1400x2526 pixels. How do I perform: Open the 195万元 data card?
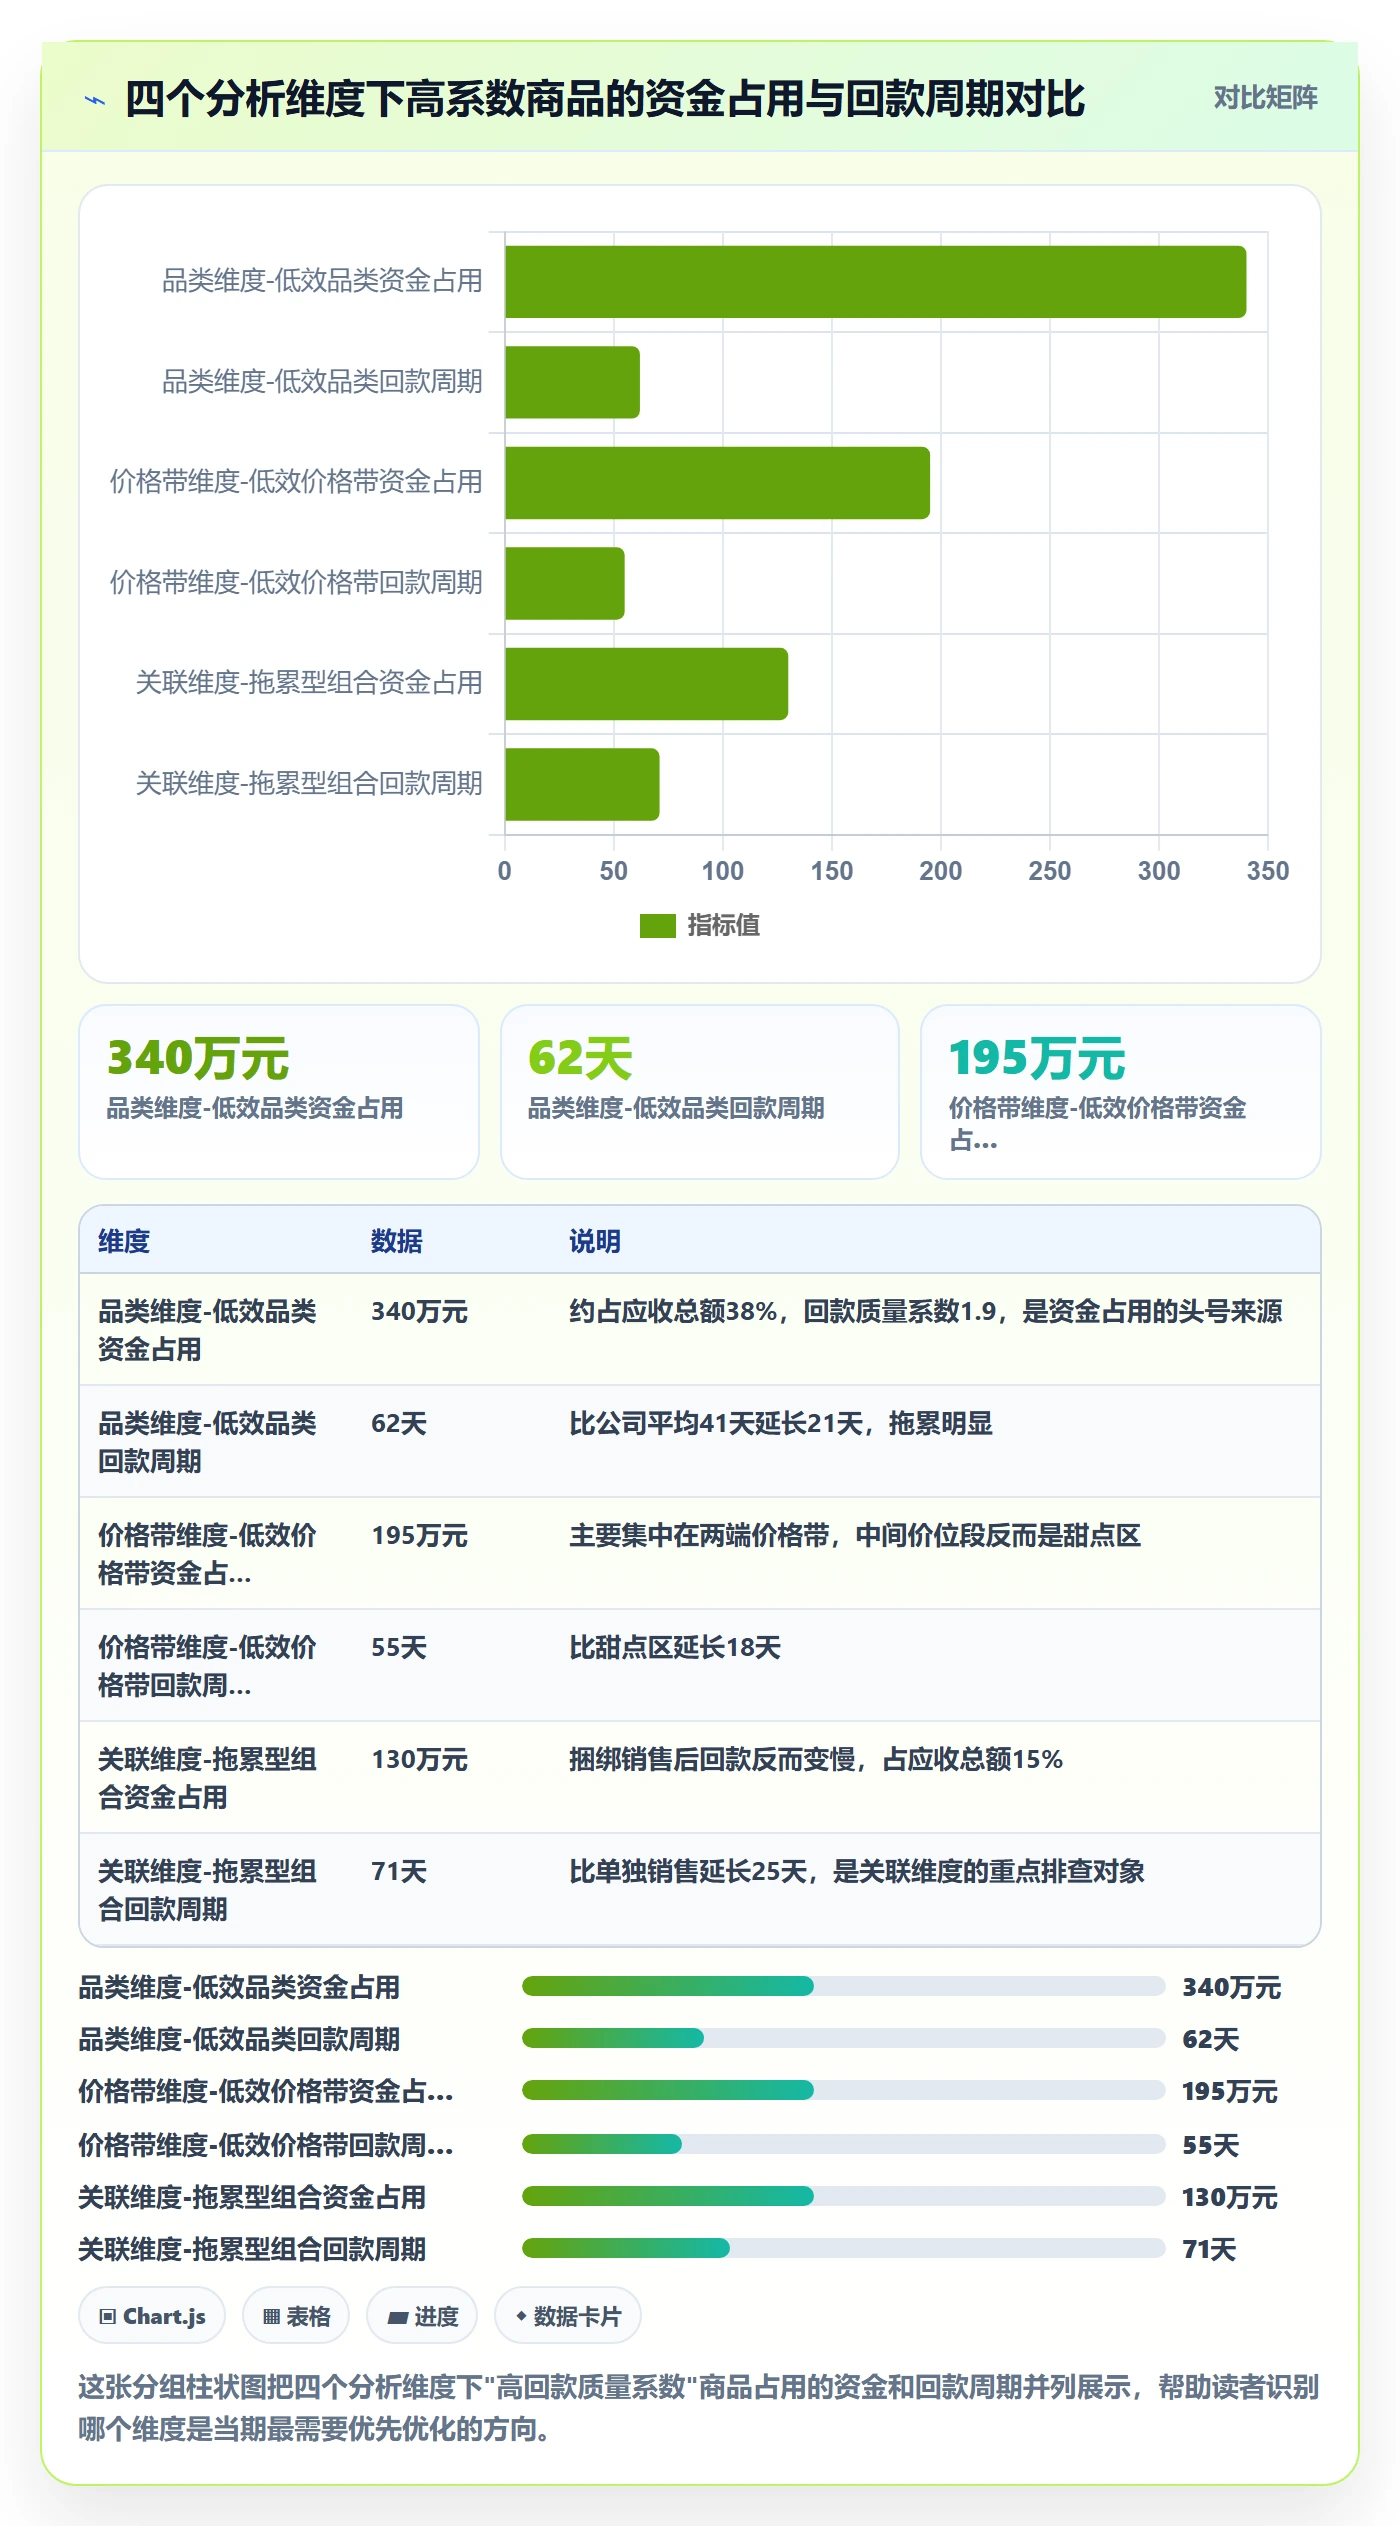(x=1121, y=1092)
